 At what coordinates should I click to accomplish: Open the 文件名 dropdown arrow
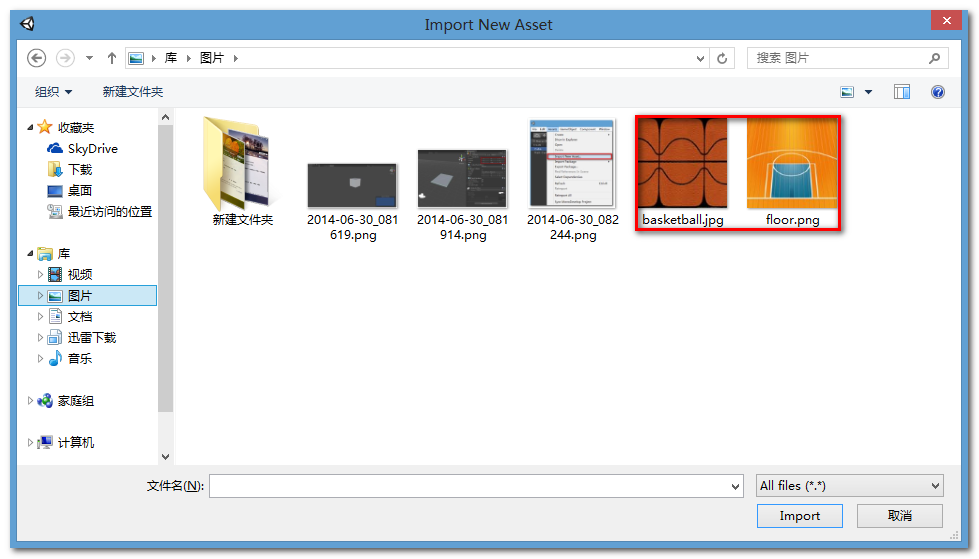click(x=735, y=487)
